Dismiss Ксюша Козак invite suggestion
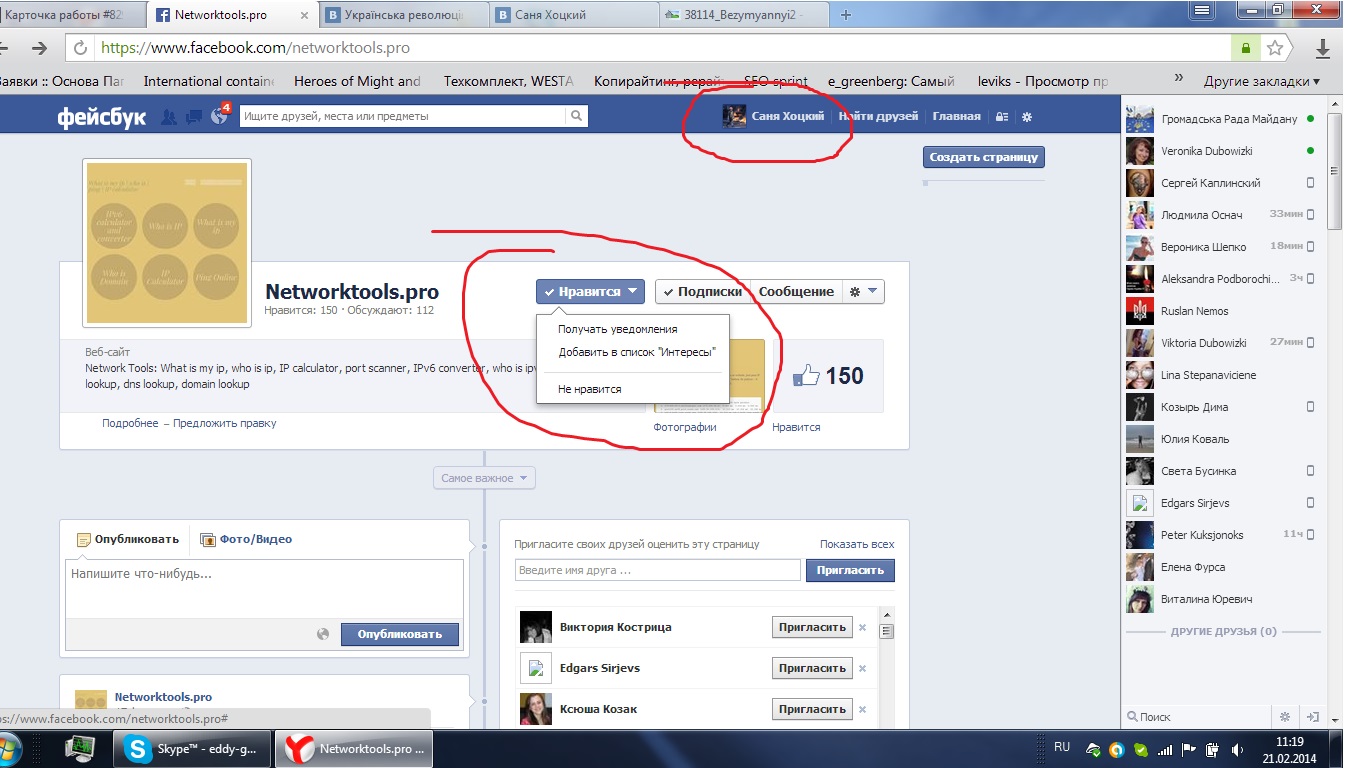The image size is (1366, 768). (862, 709)
